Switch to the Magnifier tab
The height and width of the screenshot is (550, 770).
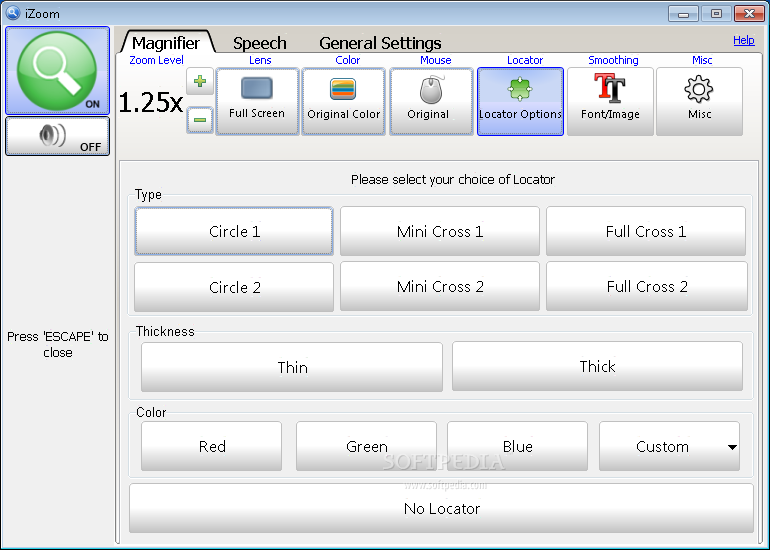(166, 43)
